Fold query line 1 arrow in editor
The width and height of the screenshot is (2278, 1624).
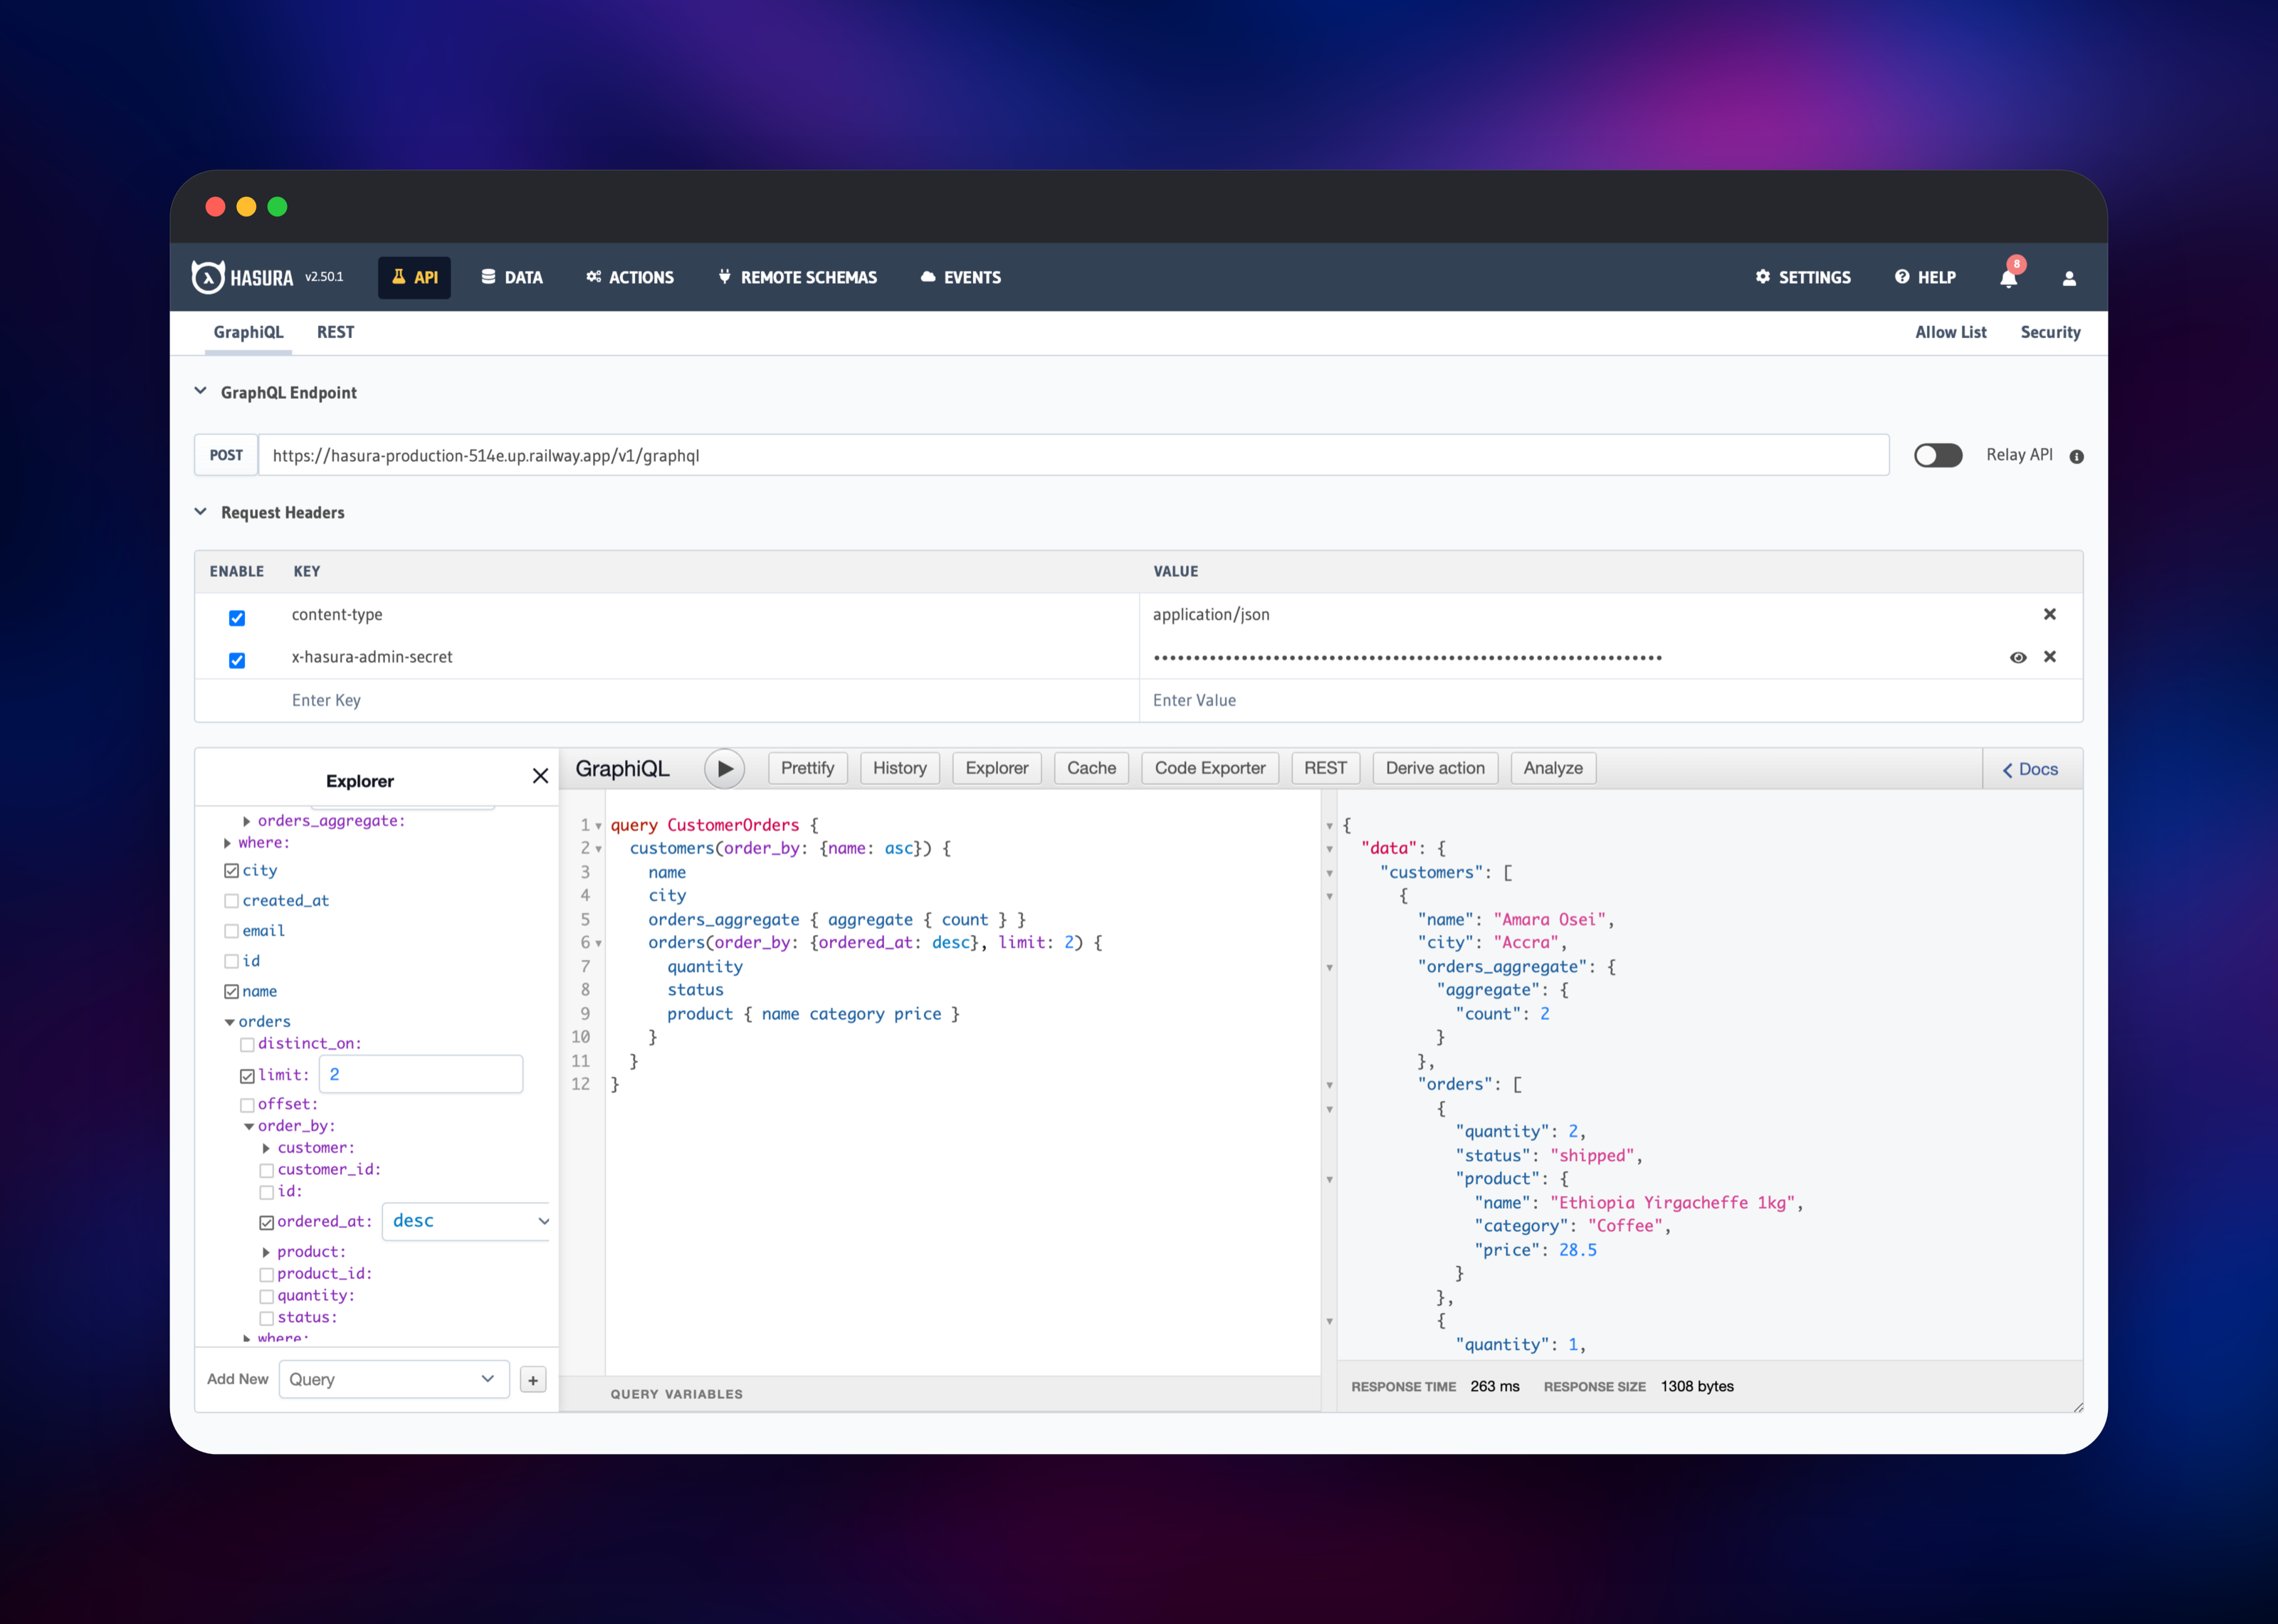coord(598,826)
